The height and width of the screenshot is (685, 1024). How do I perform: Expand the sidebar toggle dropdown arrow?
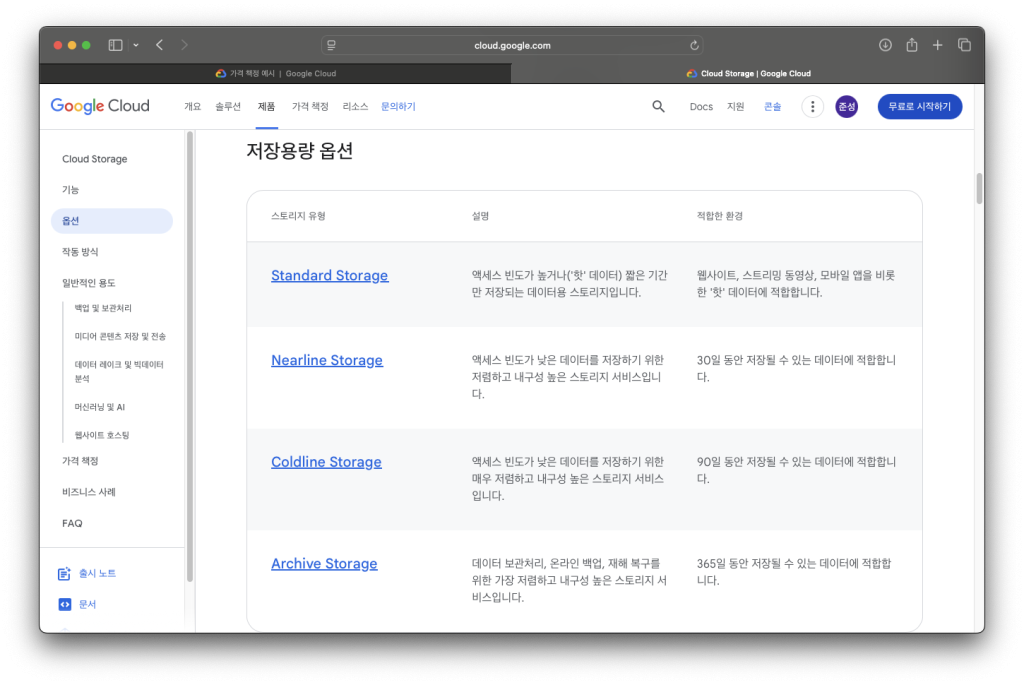[136, 45]
